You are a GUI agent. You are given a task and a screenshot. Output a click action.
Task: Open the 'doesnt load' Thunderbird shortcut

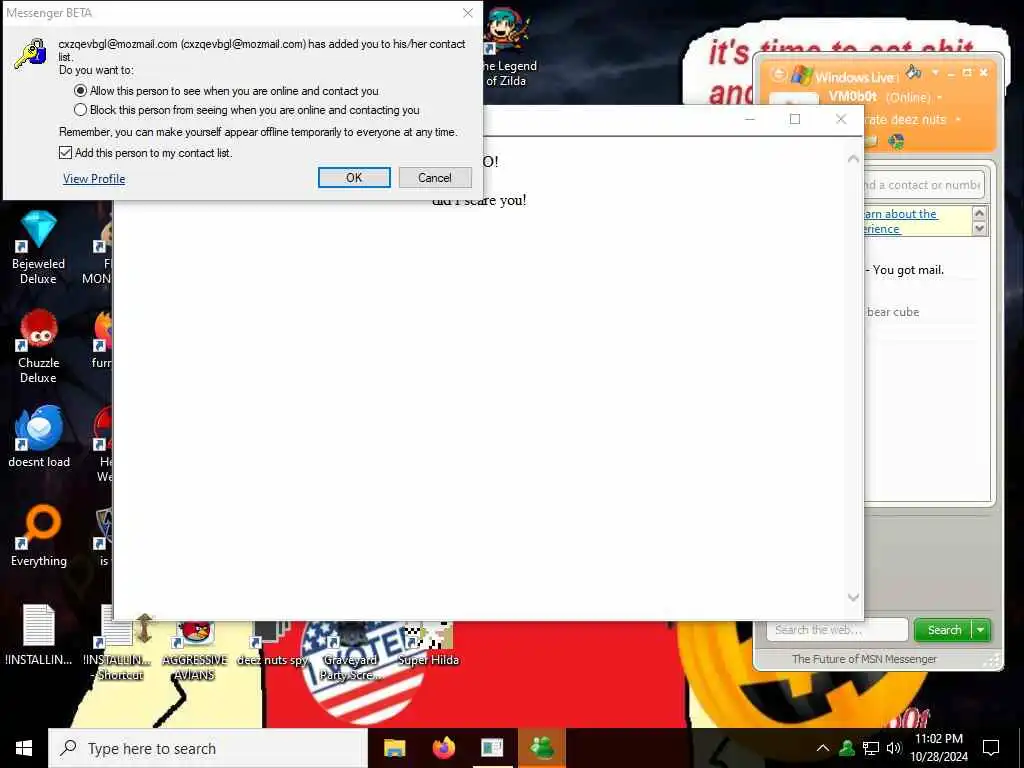click(39, 436)
